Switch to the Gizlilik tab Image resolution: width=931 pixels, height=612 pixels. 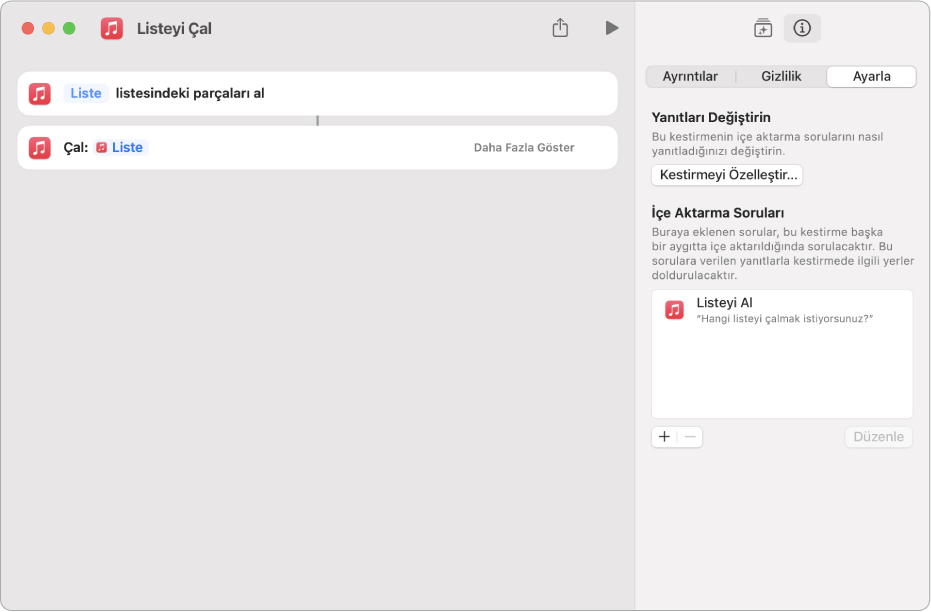click(x=781, y=77)
